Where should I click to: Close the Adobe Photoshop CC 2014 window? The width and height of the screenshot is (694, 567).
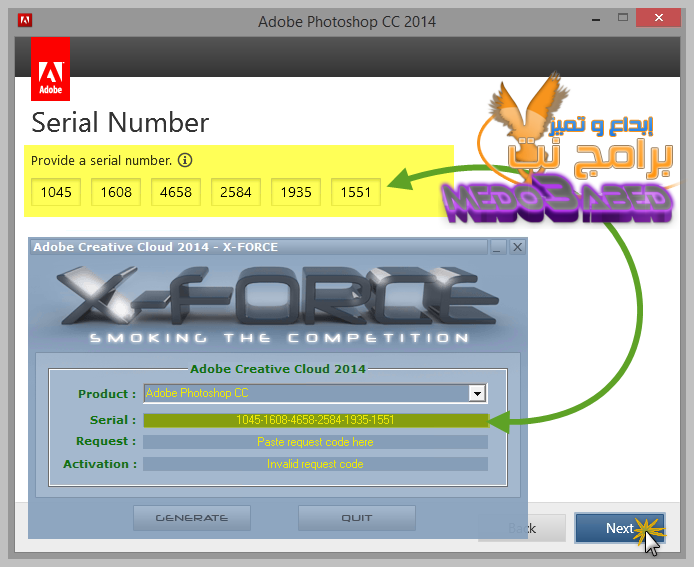tap(659, 18)
